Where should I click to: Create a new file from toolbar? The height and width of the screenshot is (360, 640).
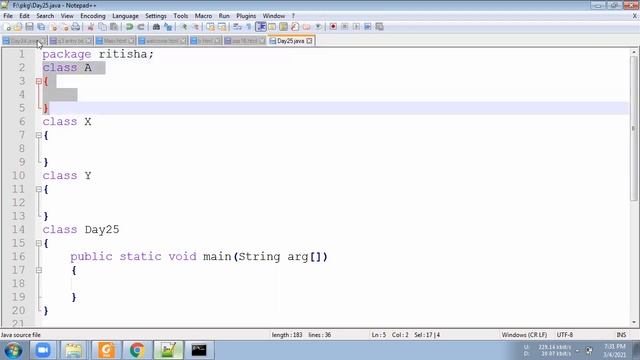[7, 27]
